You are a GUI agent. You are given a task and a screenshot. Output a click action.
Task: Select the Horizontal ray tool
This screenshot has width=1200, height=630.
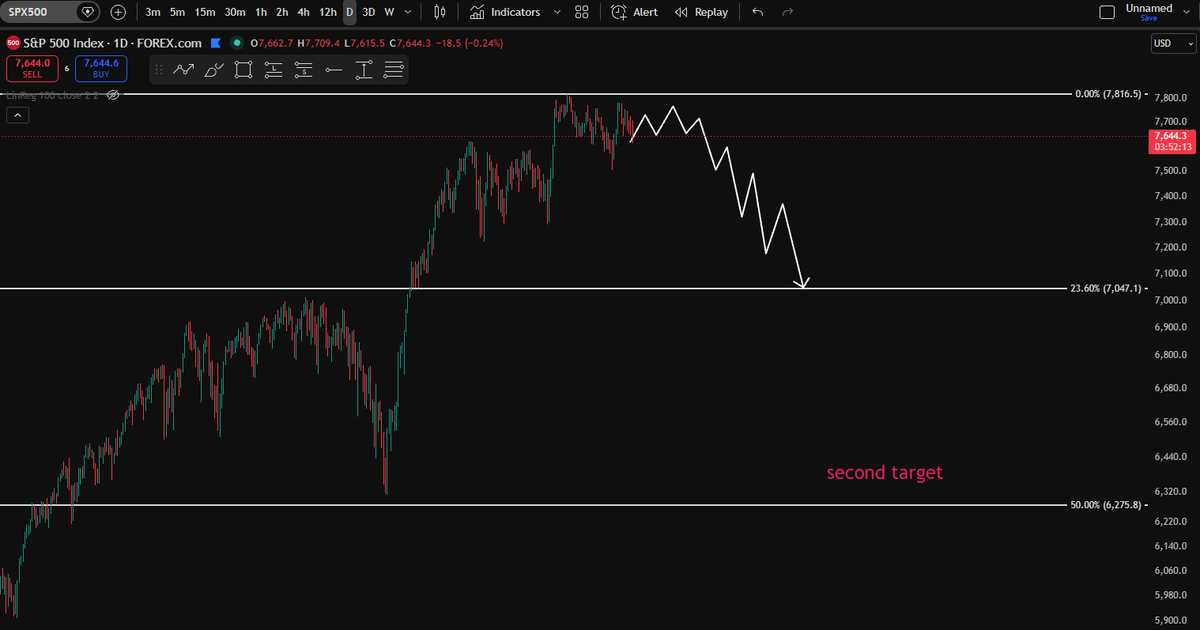point(333,69)
